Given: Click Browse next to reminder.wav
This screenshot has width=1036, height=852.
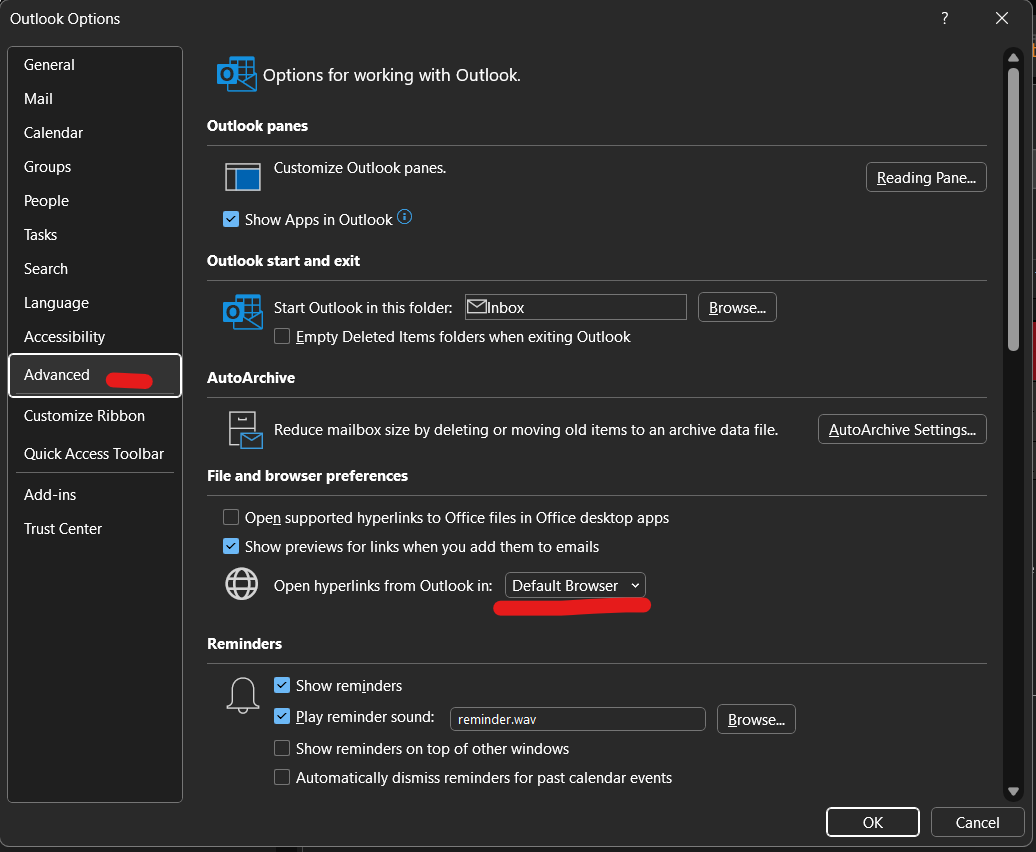Looking at the screenshot, I should (x=756, y=719).
